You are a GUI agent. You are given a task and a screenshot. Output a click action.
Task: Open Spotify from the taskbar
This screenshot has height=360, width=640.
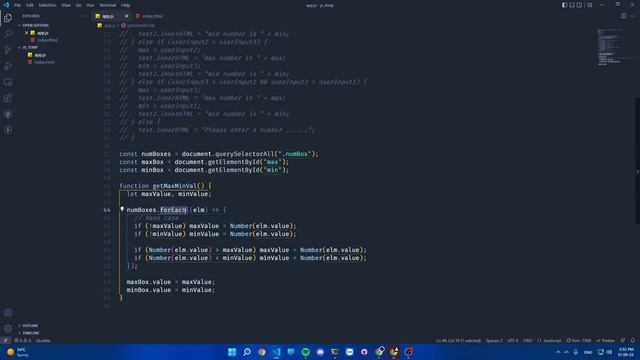pos(305,352)
